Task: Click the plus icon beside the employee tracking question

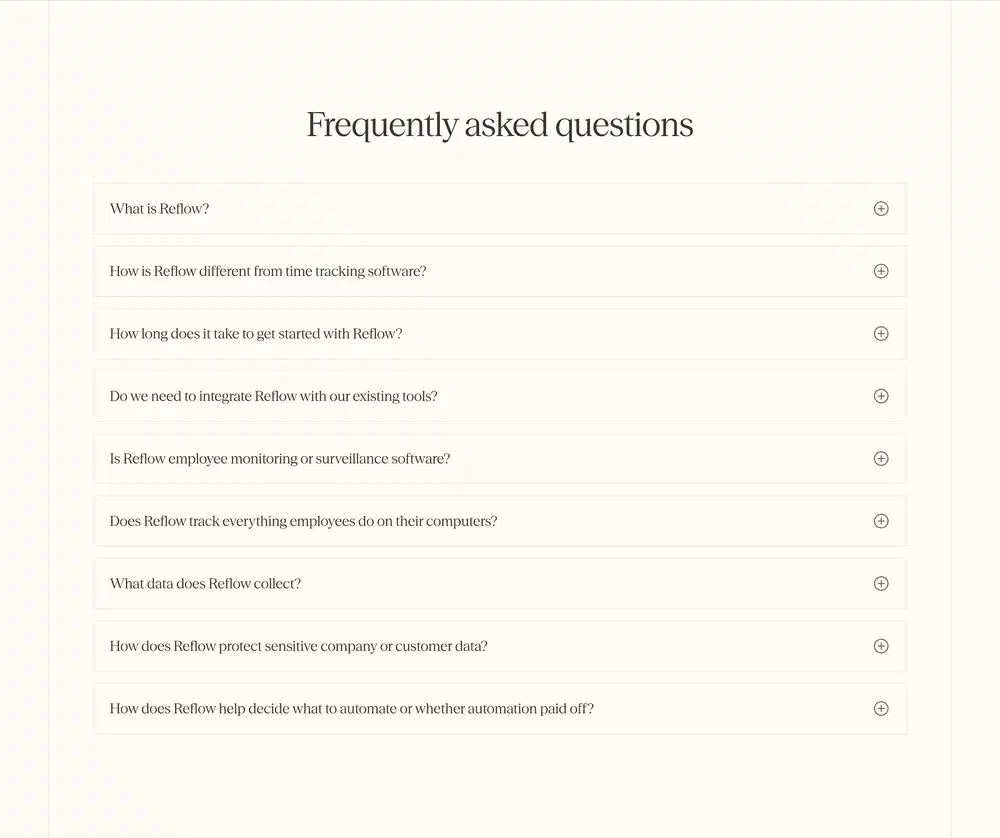Action: pos(881,520)
